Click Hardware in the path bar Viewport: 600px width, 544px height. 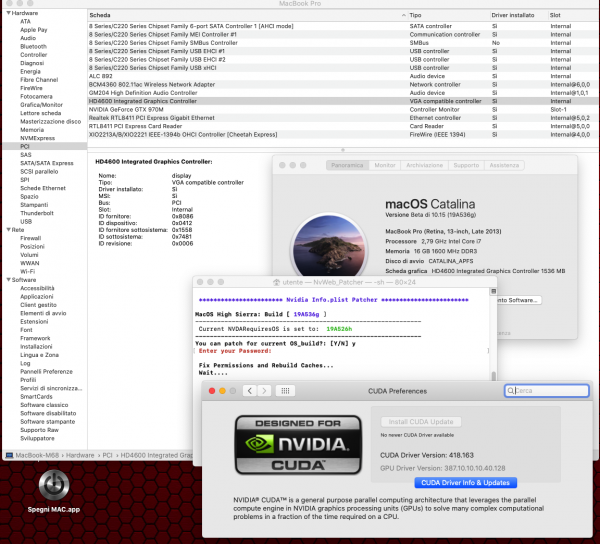[x=80, y=455]
